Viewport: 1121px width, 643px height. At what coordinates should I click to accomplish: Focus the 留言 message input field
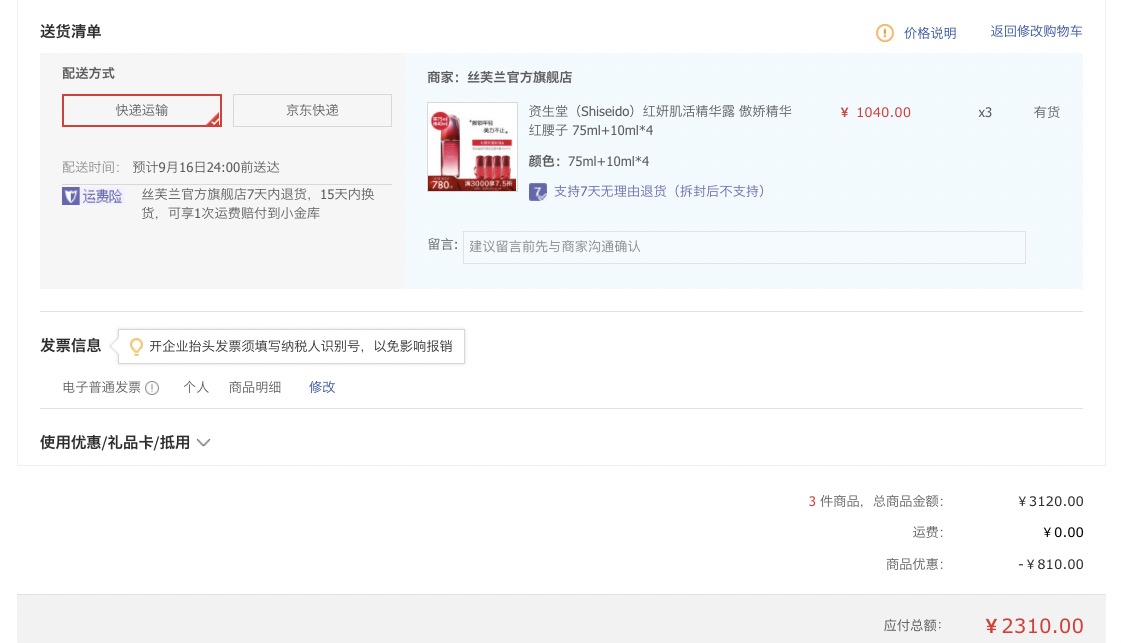tap(744, 247)
